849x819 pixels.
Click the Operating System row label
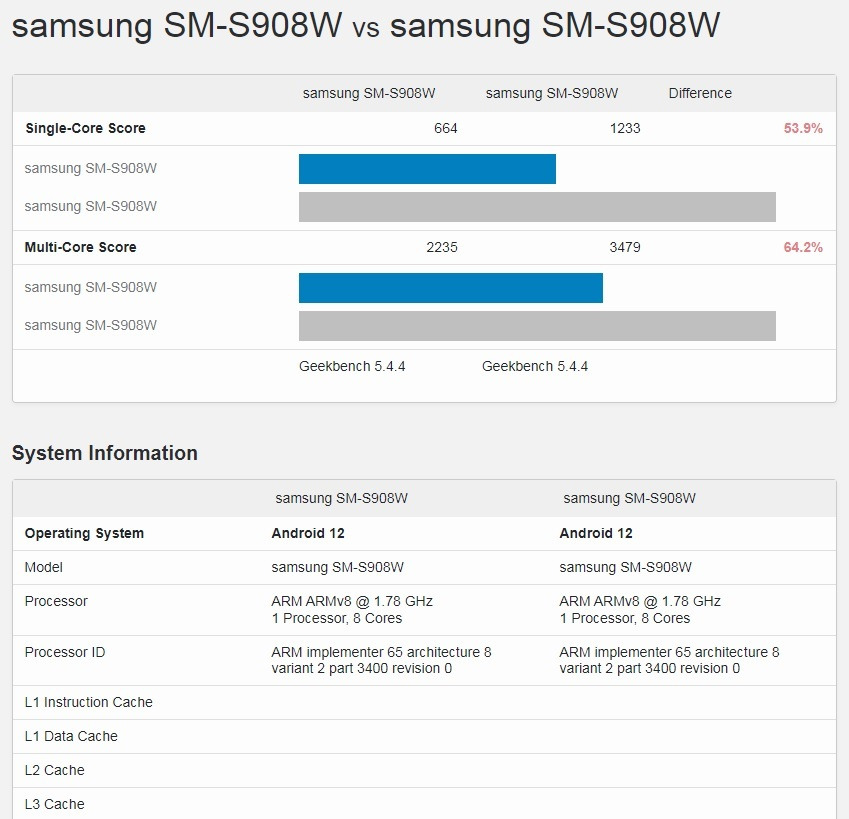tap(84, 533)
